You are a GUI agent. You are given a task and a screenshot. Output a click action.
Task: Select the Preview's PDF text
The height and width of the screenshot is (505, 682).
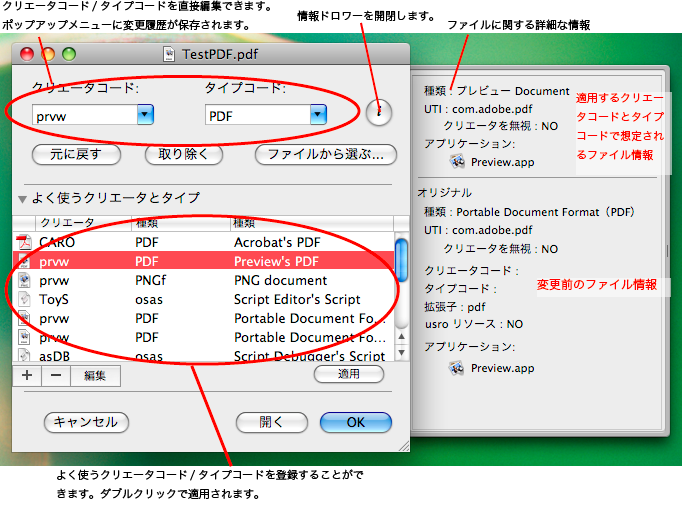(276, 261)
